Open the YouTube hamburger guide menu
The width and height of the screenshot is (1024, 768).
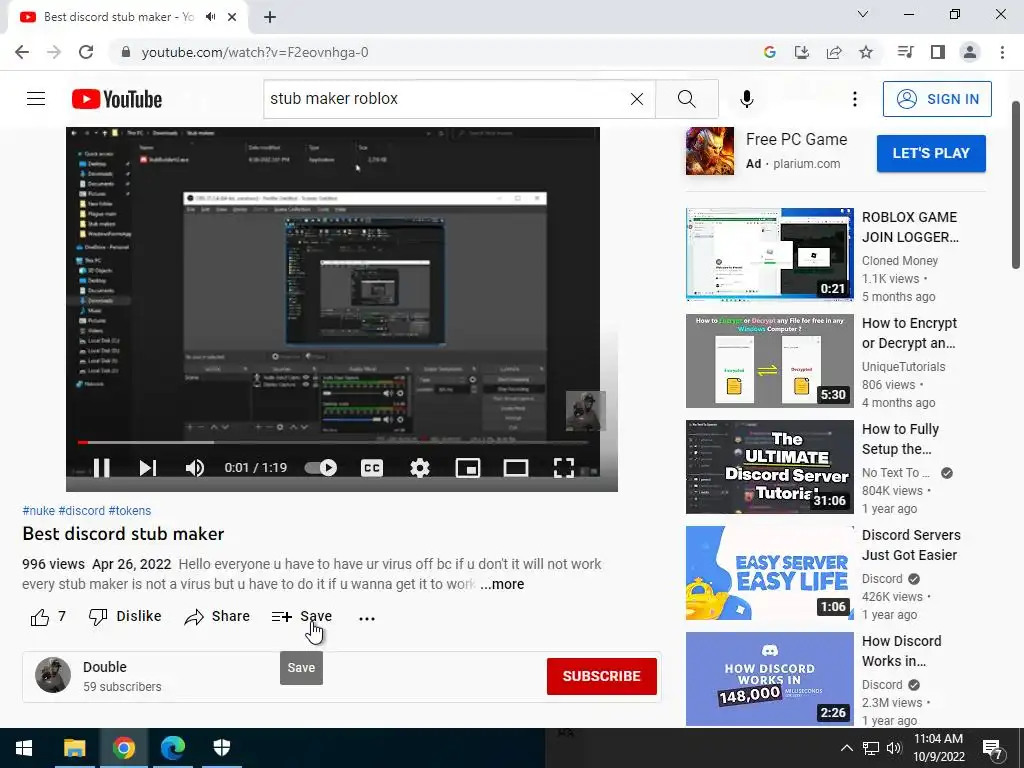36,99
